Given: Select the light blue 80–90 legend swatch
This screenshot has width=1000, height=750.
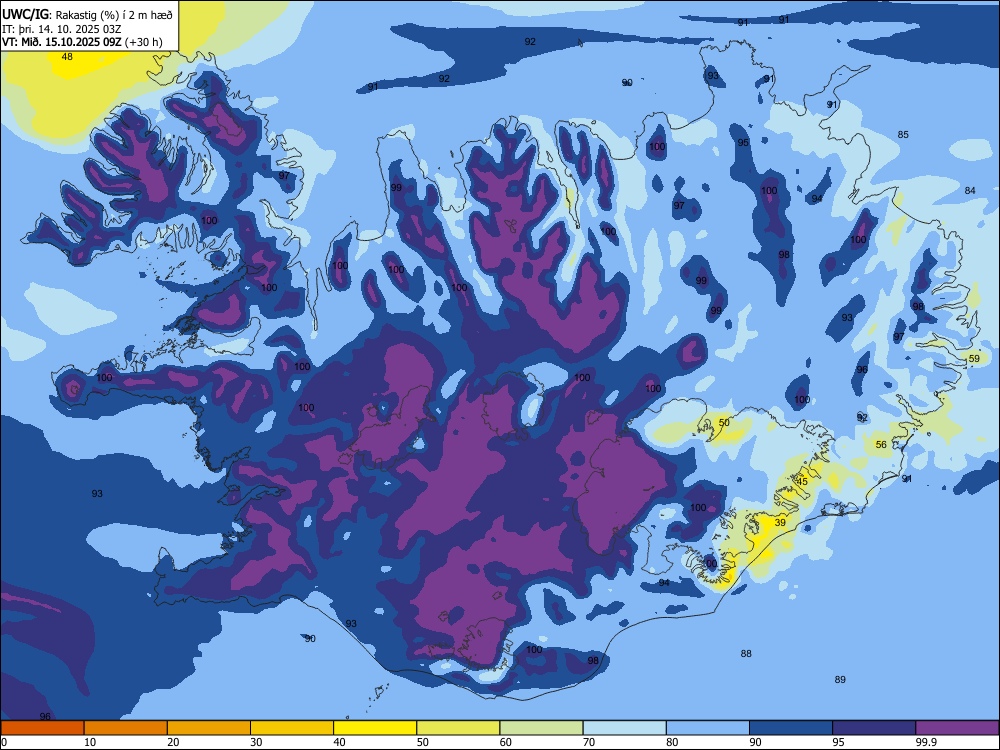Looking at the screenshot, I should 708,728.
